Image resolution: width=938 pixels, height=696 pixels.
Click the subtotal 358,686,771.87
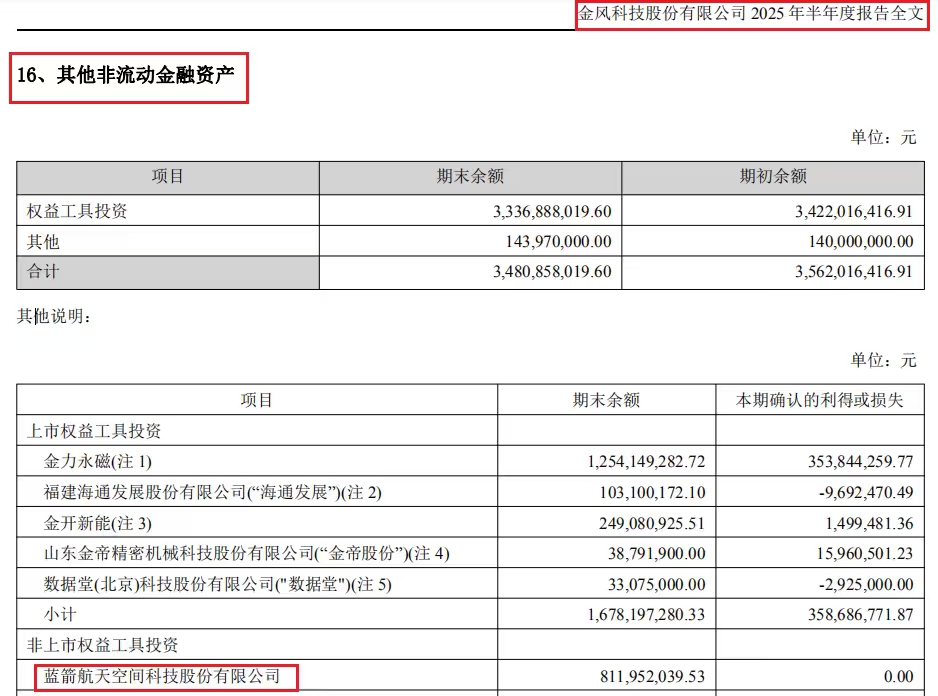point(860,615)
